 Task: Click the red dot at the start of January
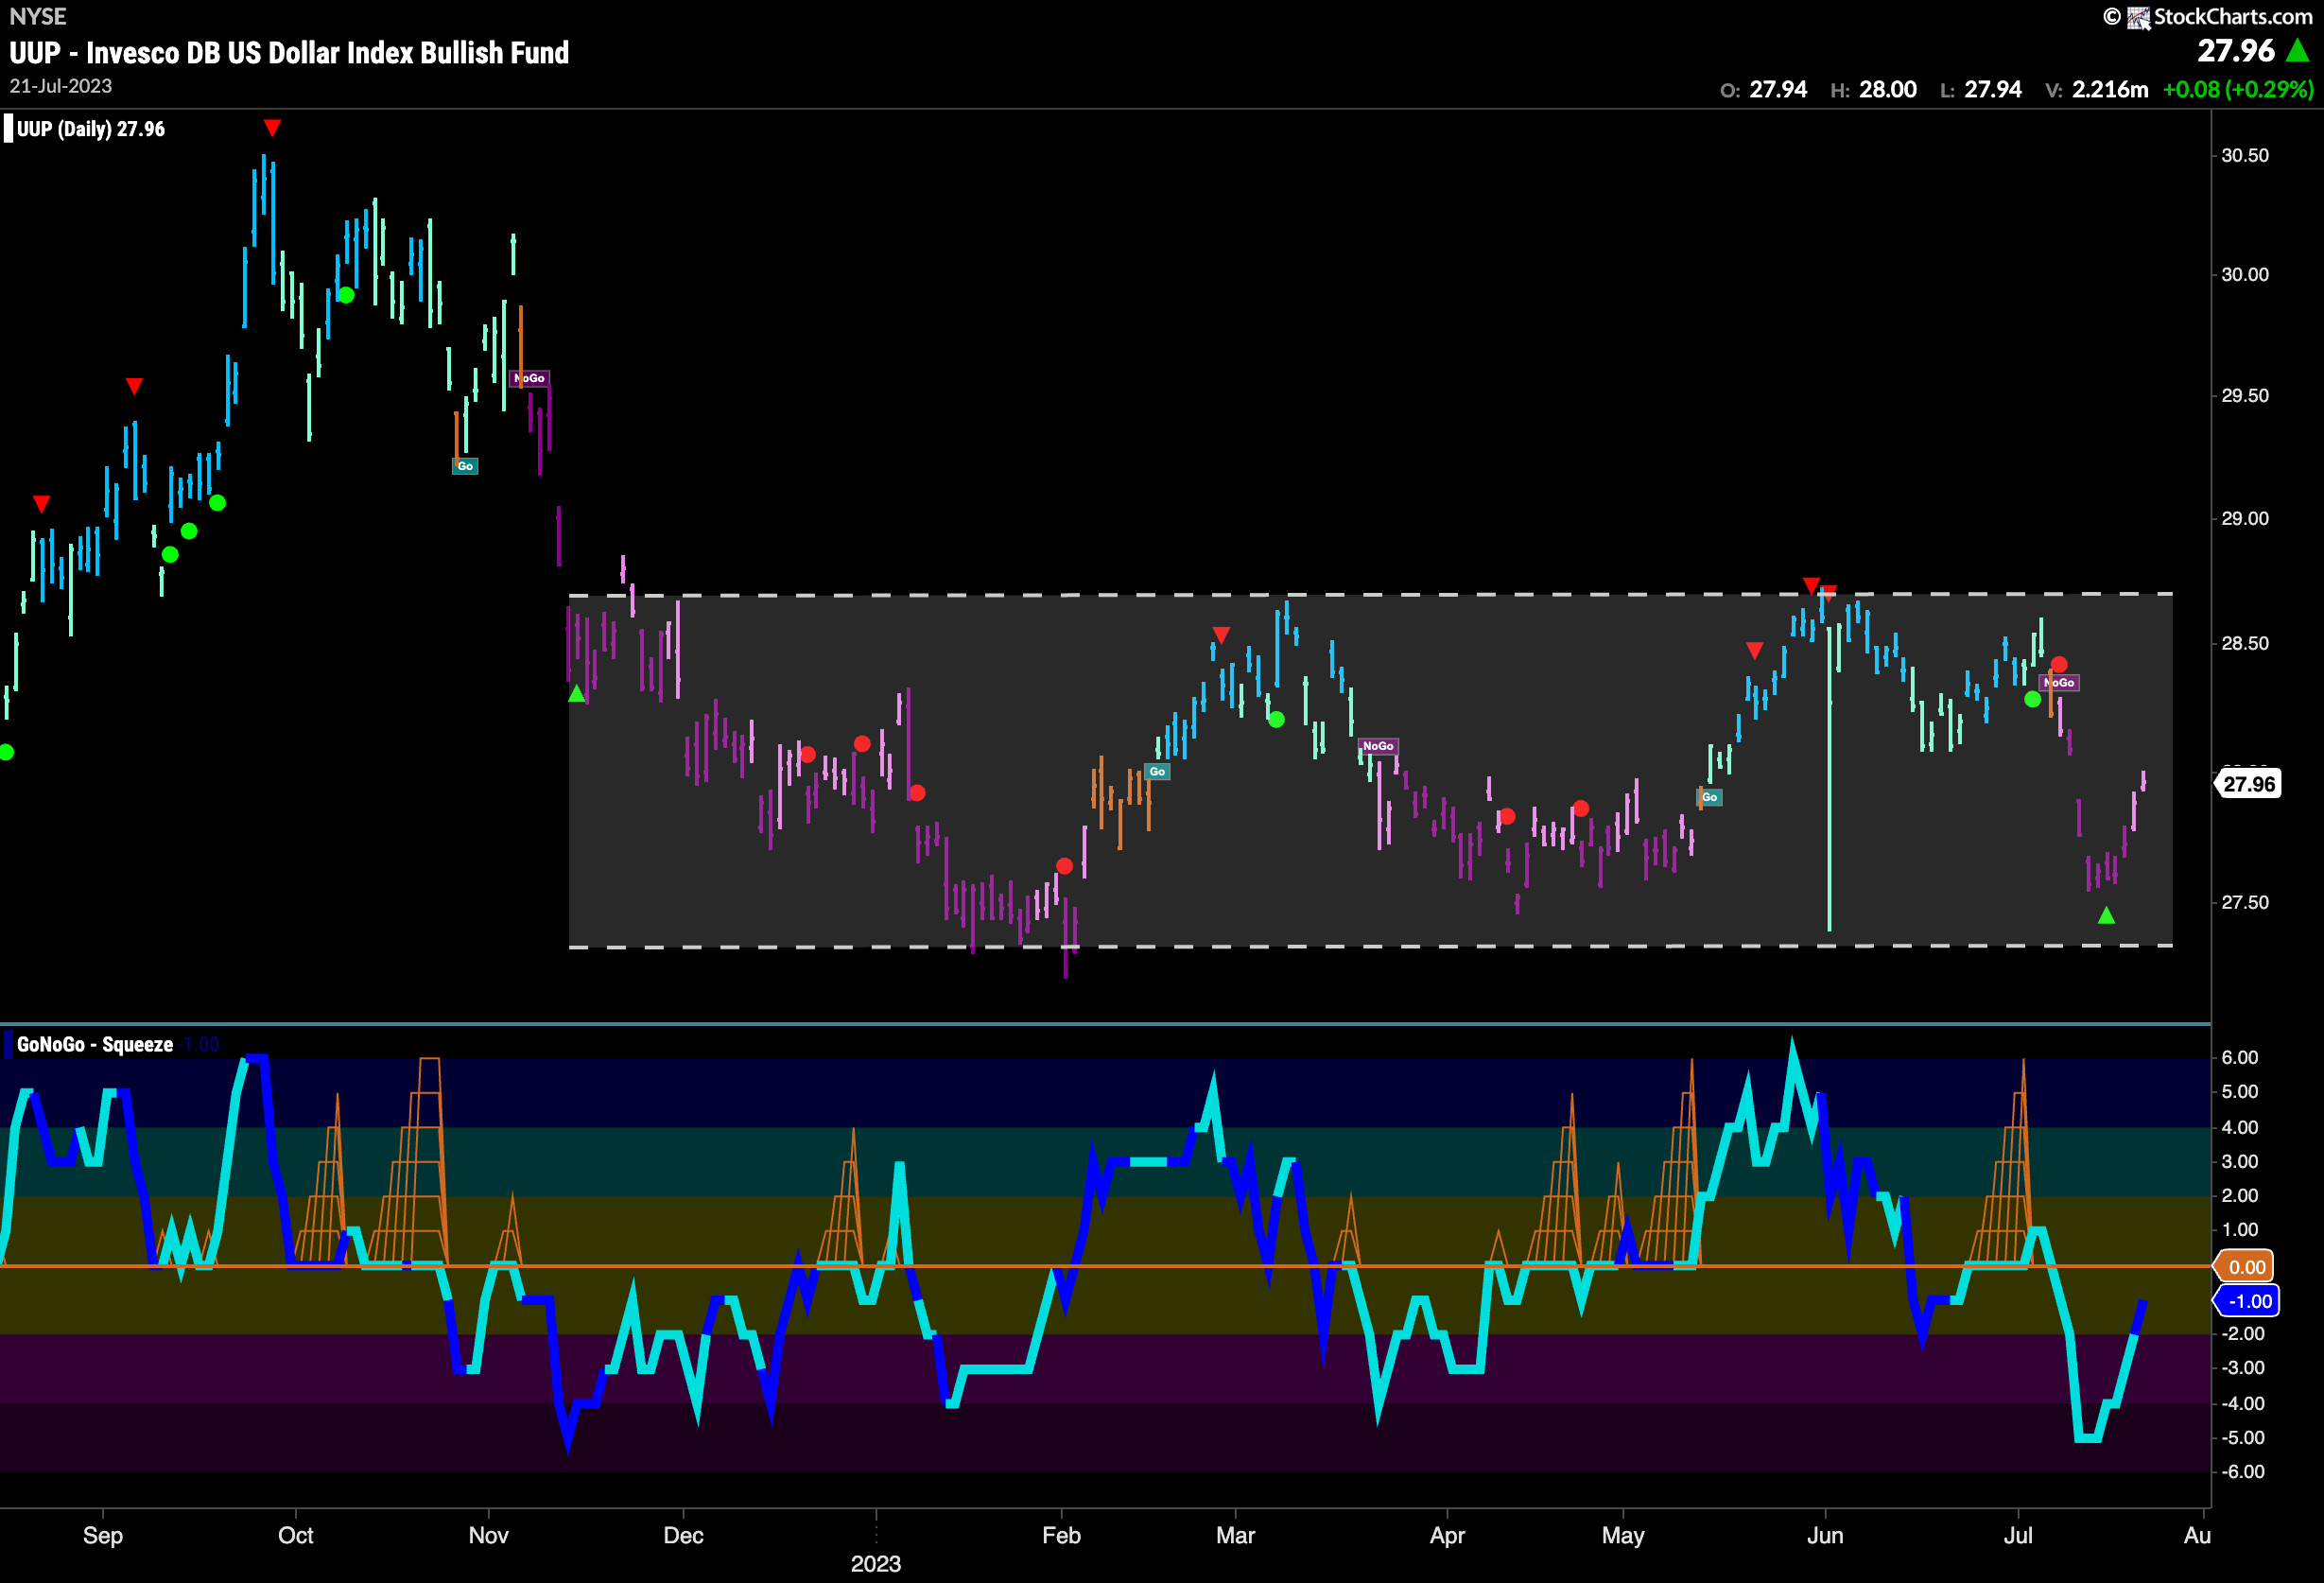tap(862, 744)
